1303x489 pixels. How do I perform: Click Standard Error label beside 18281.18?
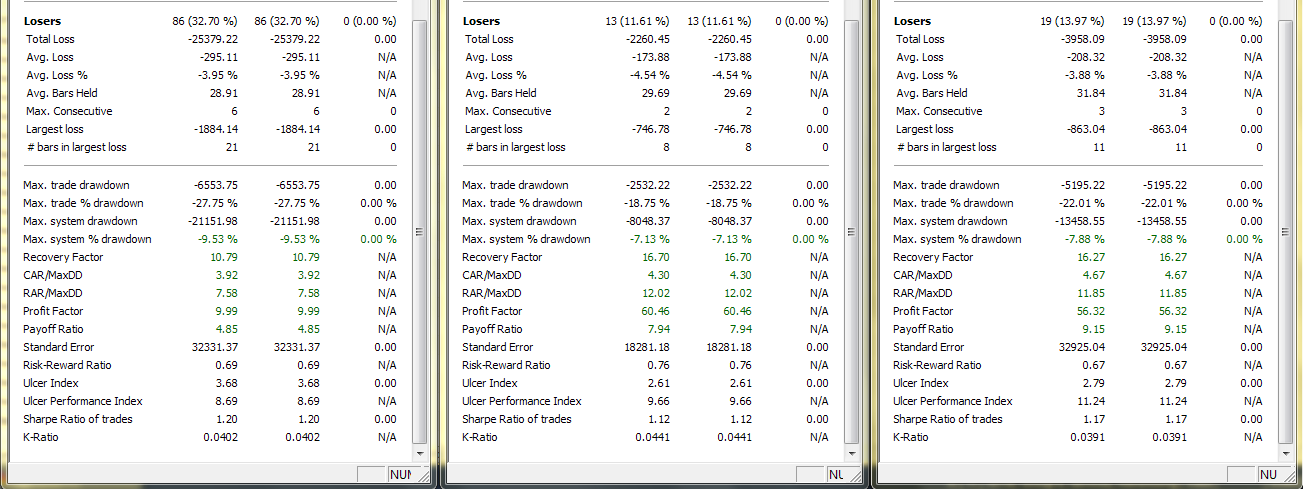498,347
